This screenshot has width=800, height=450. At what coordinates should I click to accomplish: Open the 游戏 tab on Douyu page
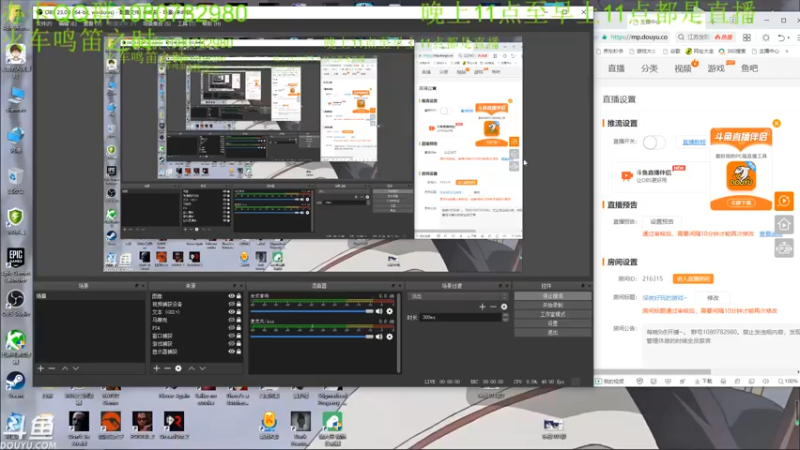click(x=716, y=68)
